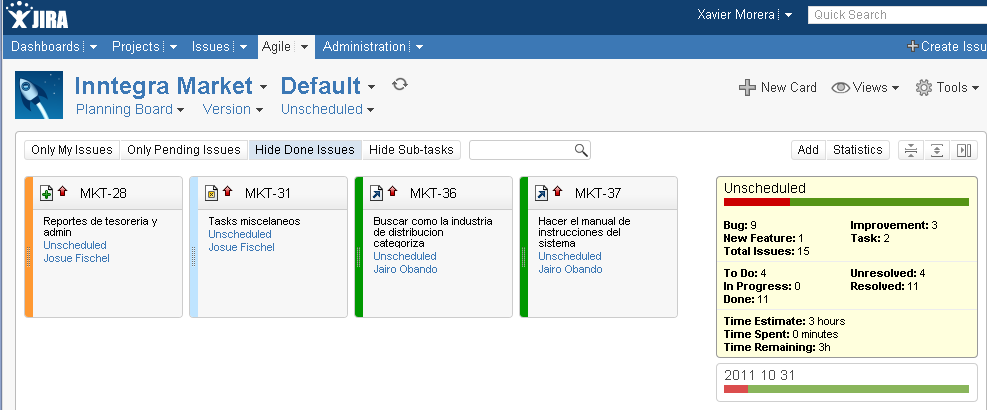Click into the card search field

click(530, 150)
